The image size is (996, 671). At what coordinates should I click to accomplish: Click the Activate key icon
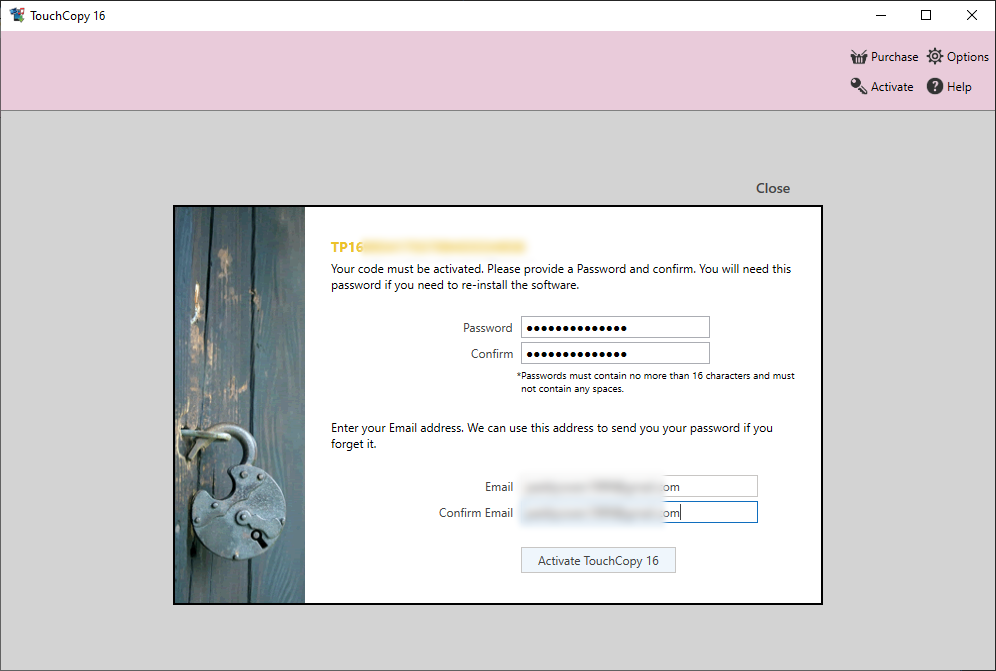tap(859, 86)
